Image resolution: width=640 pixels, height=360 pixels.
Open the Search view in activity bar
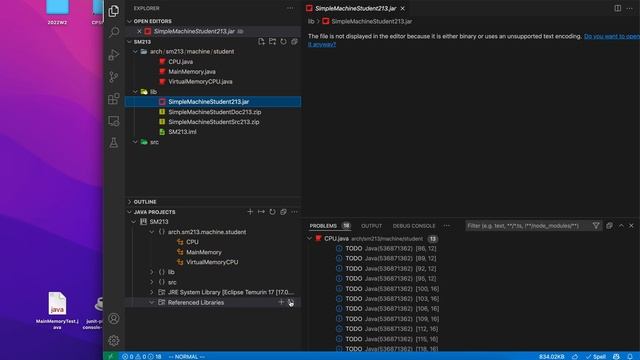tap(114, 32)
